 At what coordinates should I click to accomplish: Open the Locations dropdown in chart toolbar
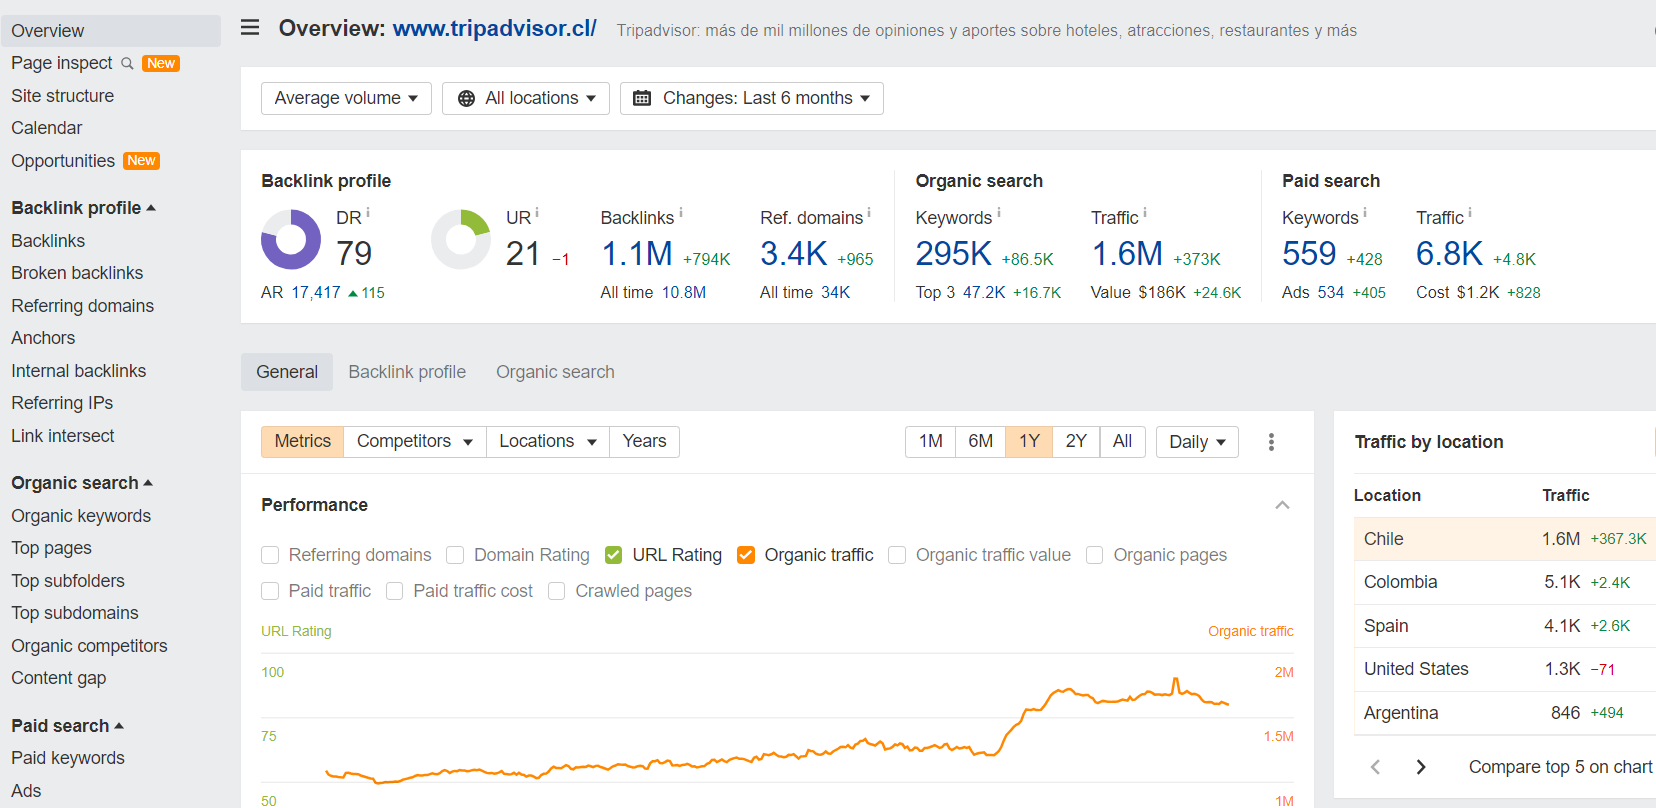(548, 441)
